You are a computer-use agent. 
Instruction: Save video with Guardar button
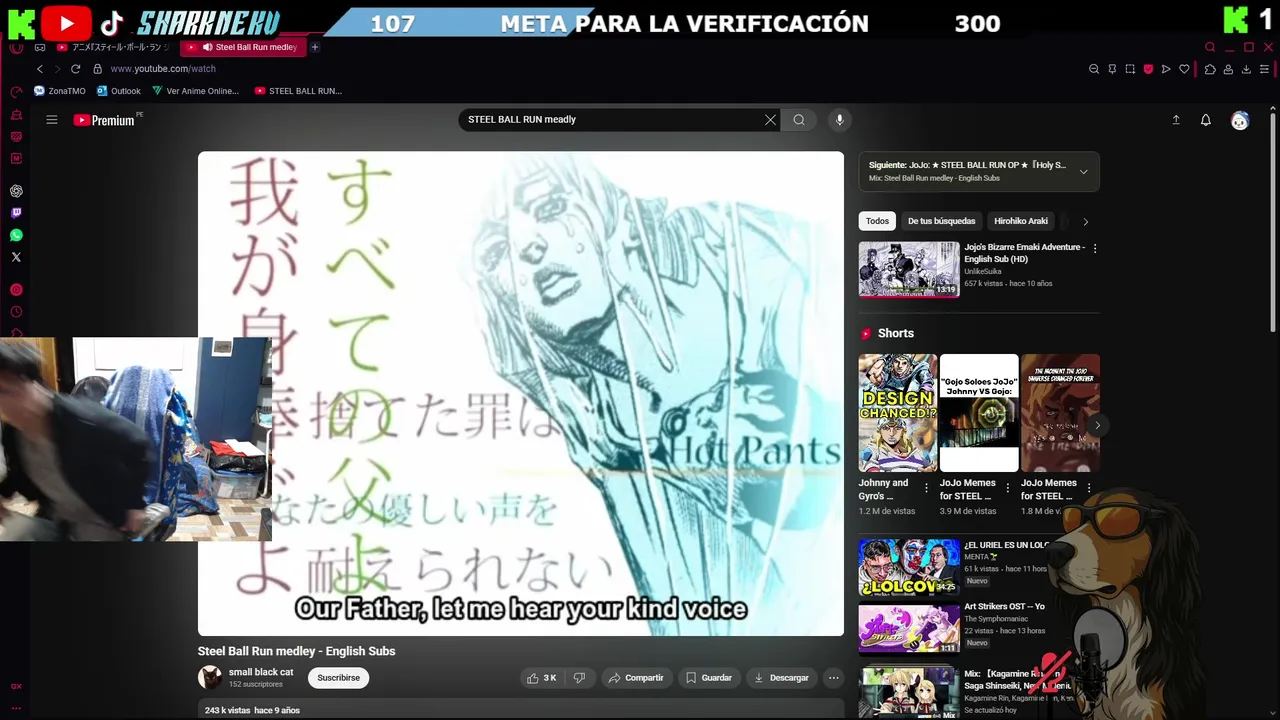(x=708, y=678)
